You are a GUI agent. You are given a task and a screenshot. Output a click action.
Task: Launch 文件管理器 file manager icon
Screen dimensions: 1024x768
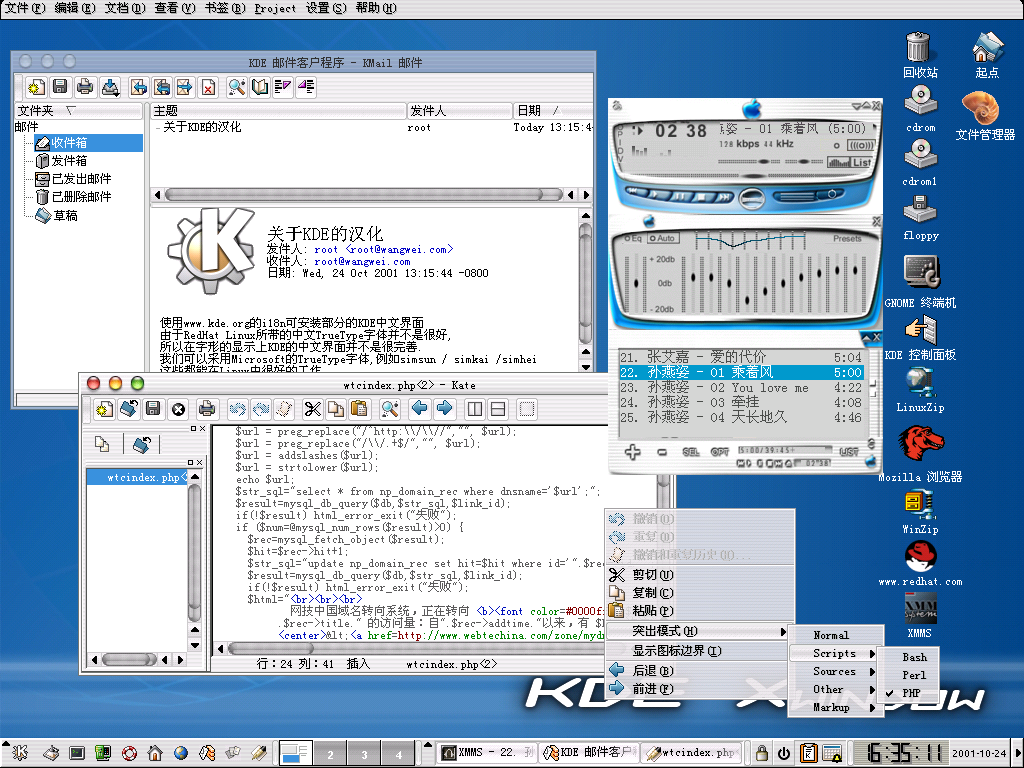pos(984,116)
